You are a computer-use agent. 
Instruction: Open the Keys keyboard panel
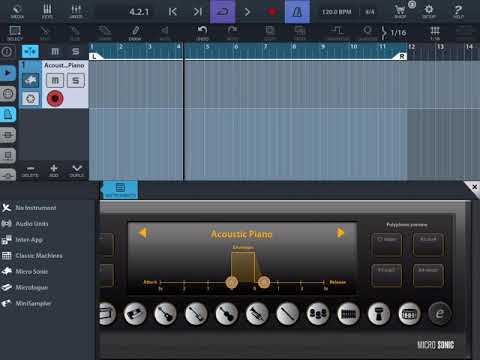pos(47,11)
